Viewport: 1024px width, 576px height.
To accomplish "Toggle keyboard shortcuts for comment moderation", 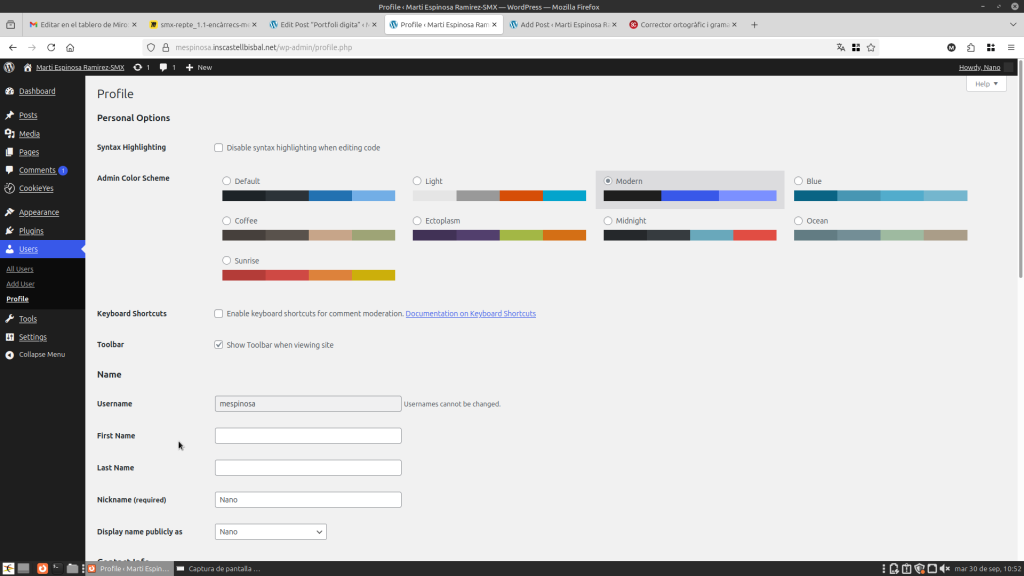I will 219,314.
